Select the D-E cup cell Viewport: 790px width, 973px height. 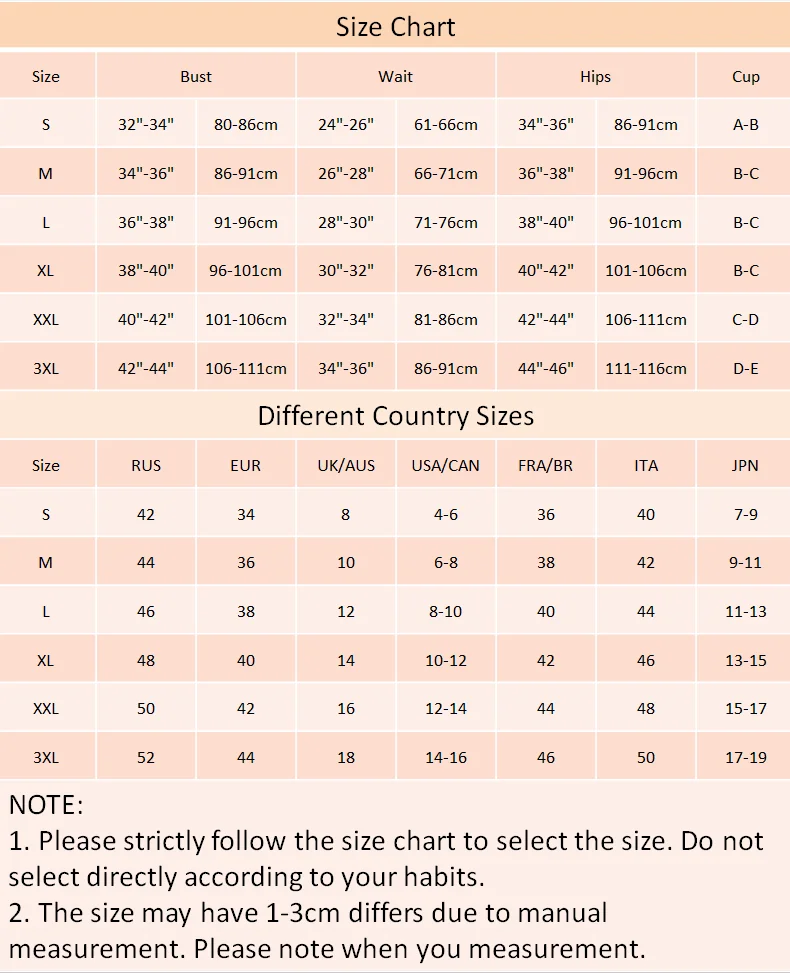[x=745, y=369]
